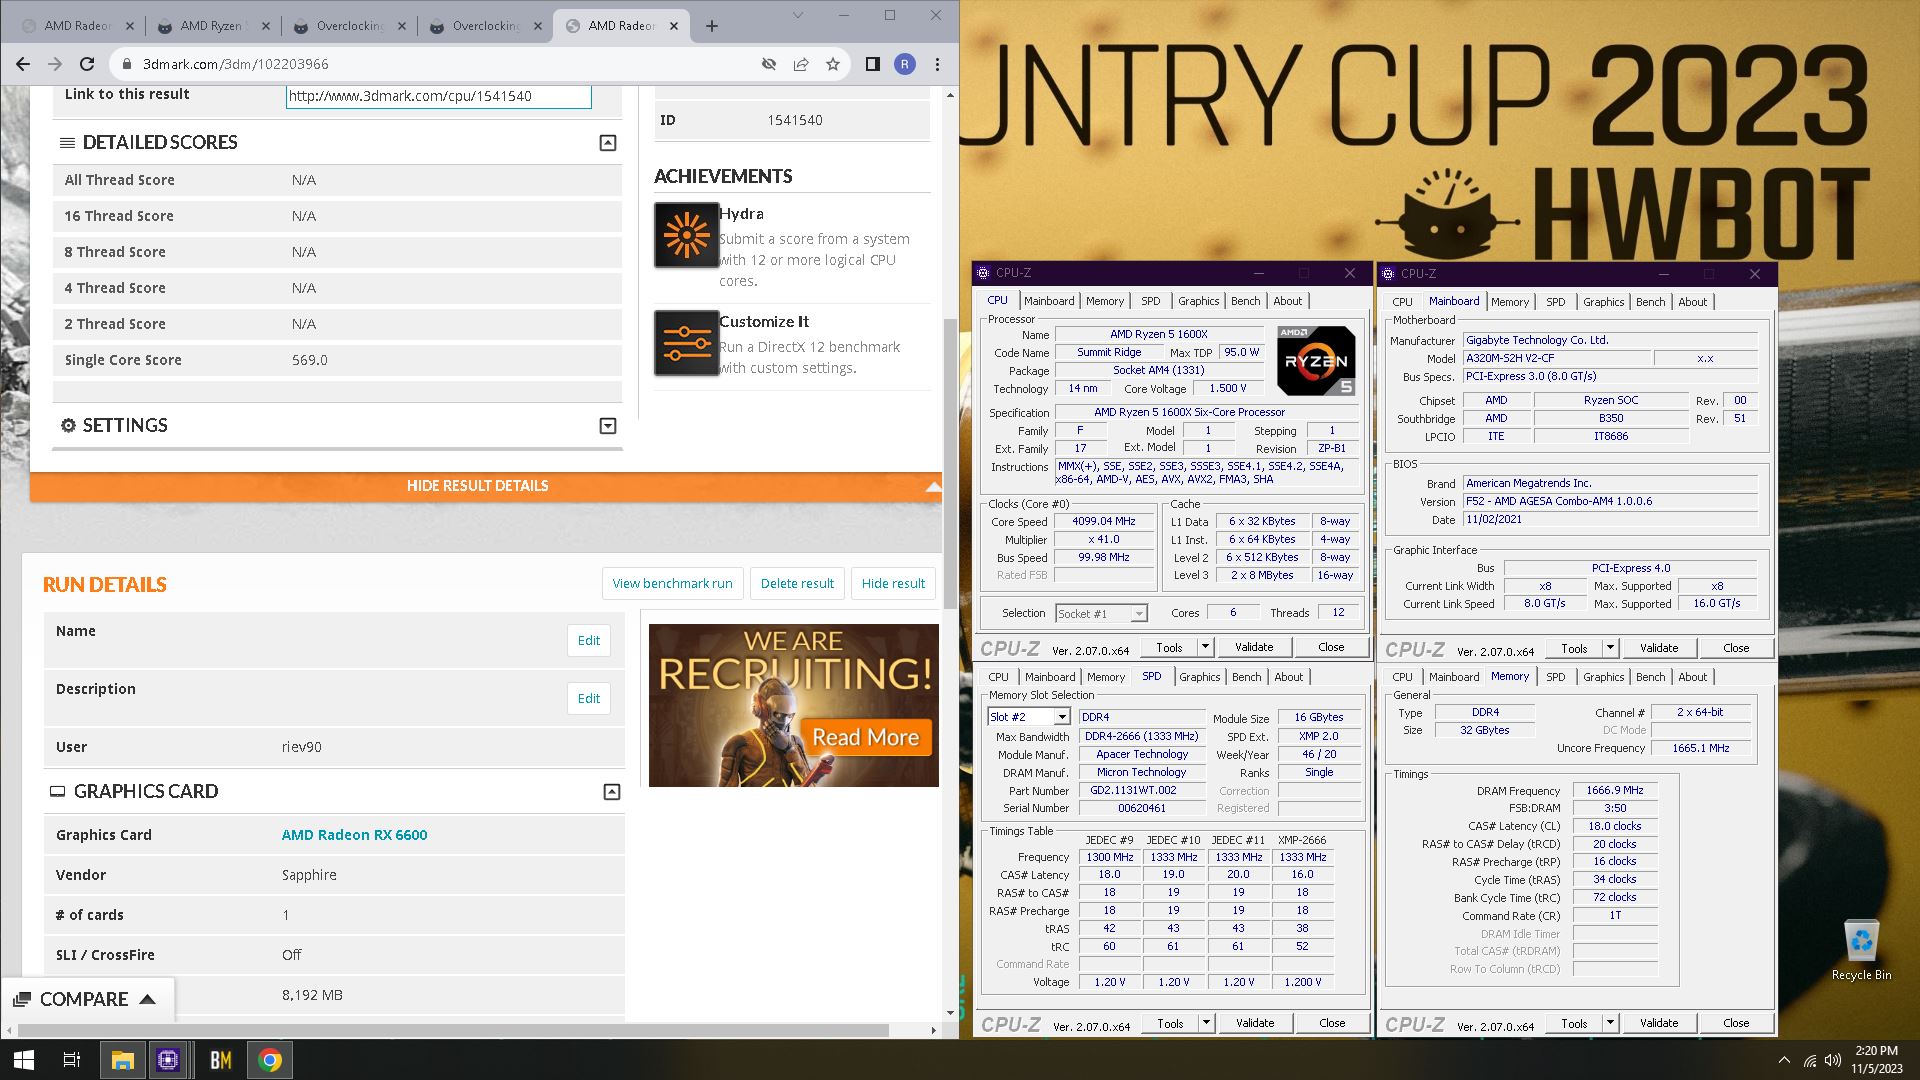Screen dimensions: 1920x1080
Task: Show hidden system tray icons
Action: click(1784, 1060)
